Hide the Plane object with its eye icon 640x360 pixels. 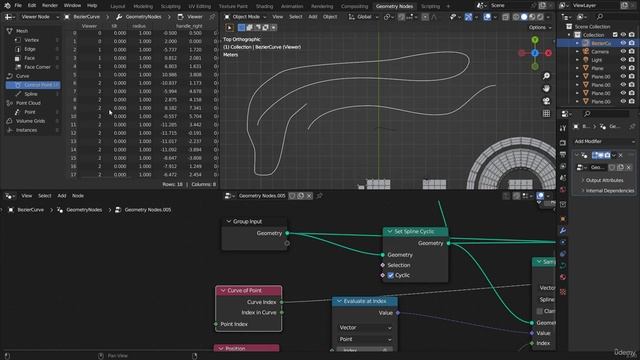point(623,68)
